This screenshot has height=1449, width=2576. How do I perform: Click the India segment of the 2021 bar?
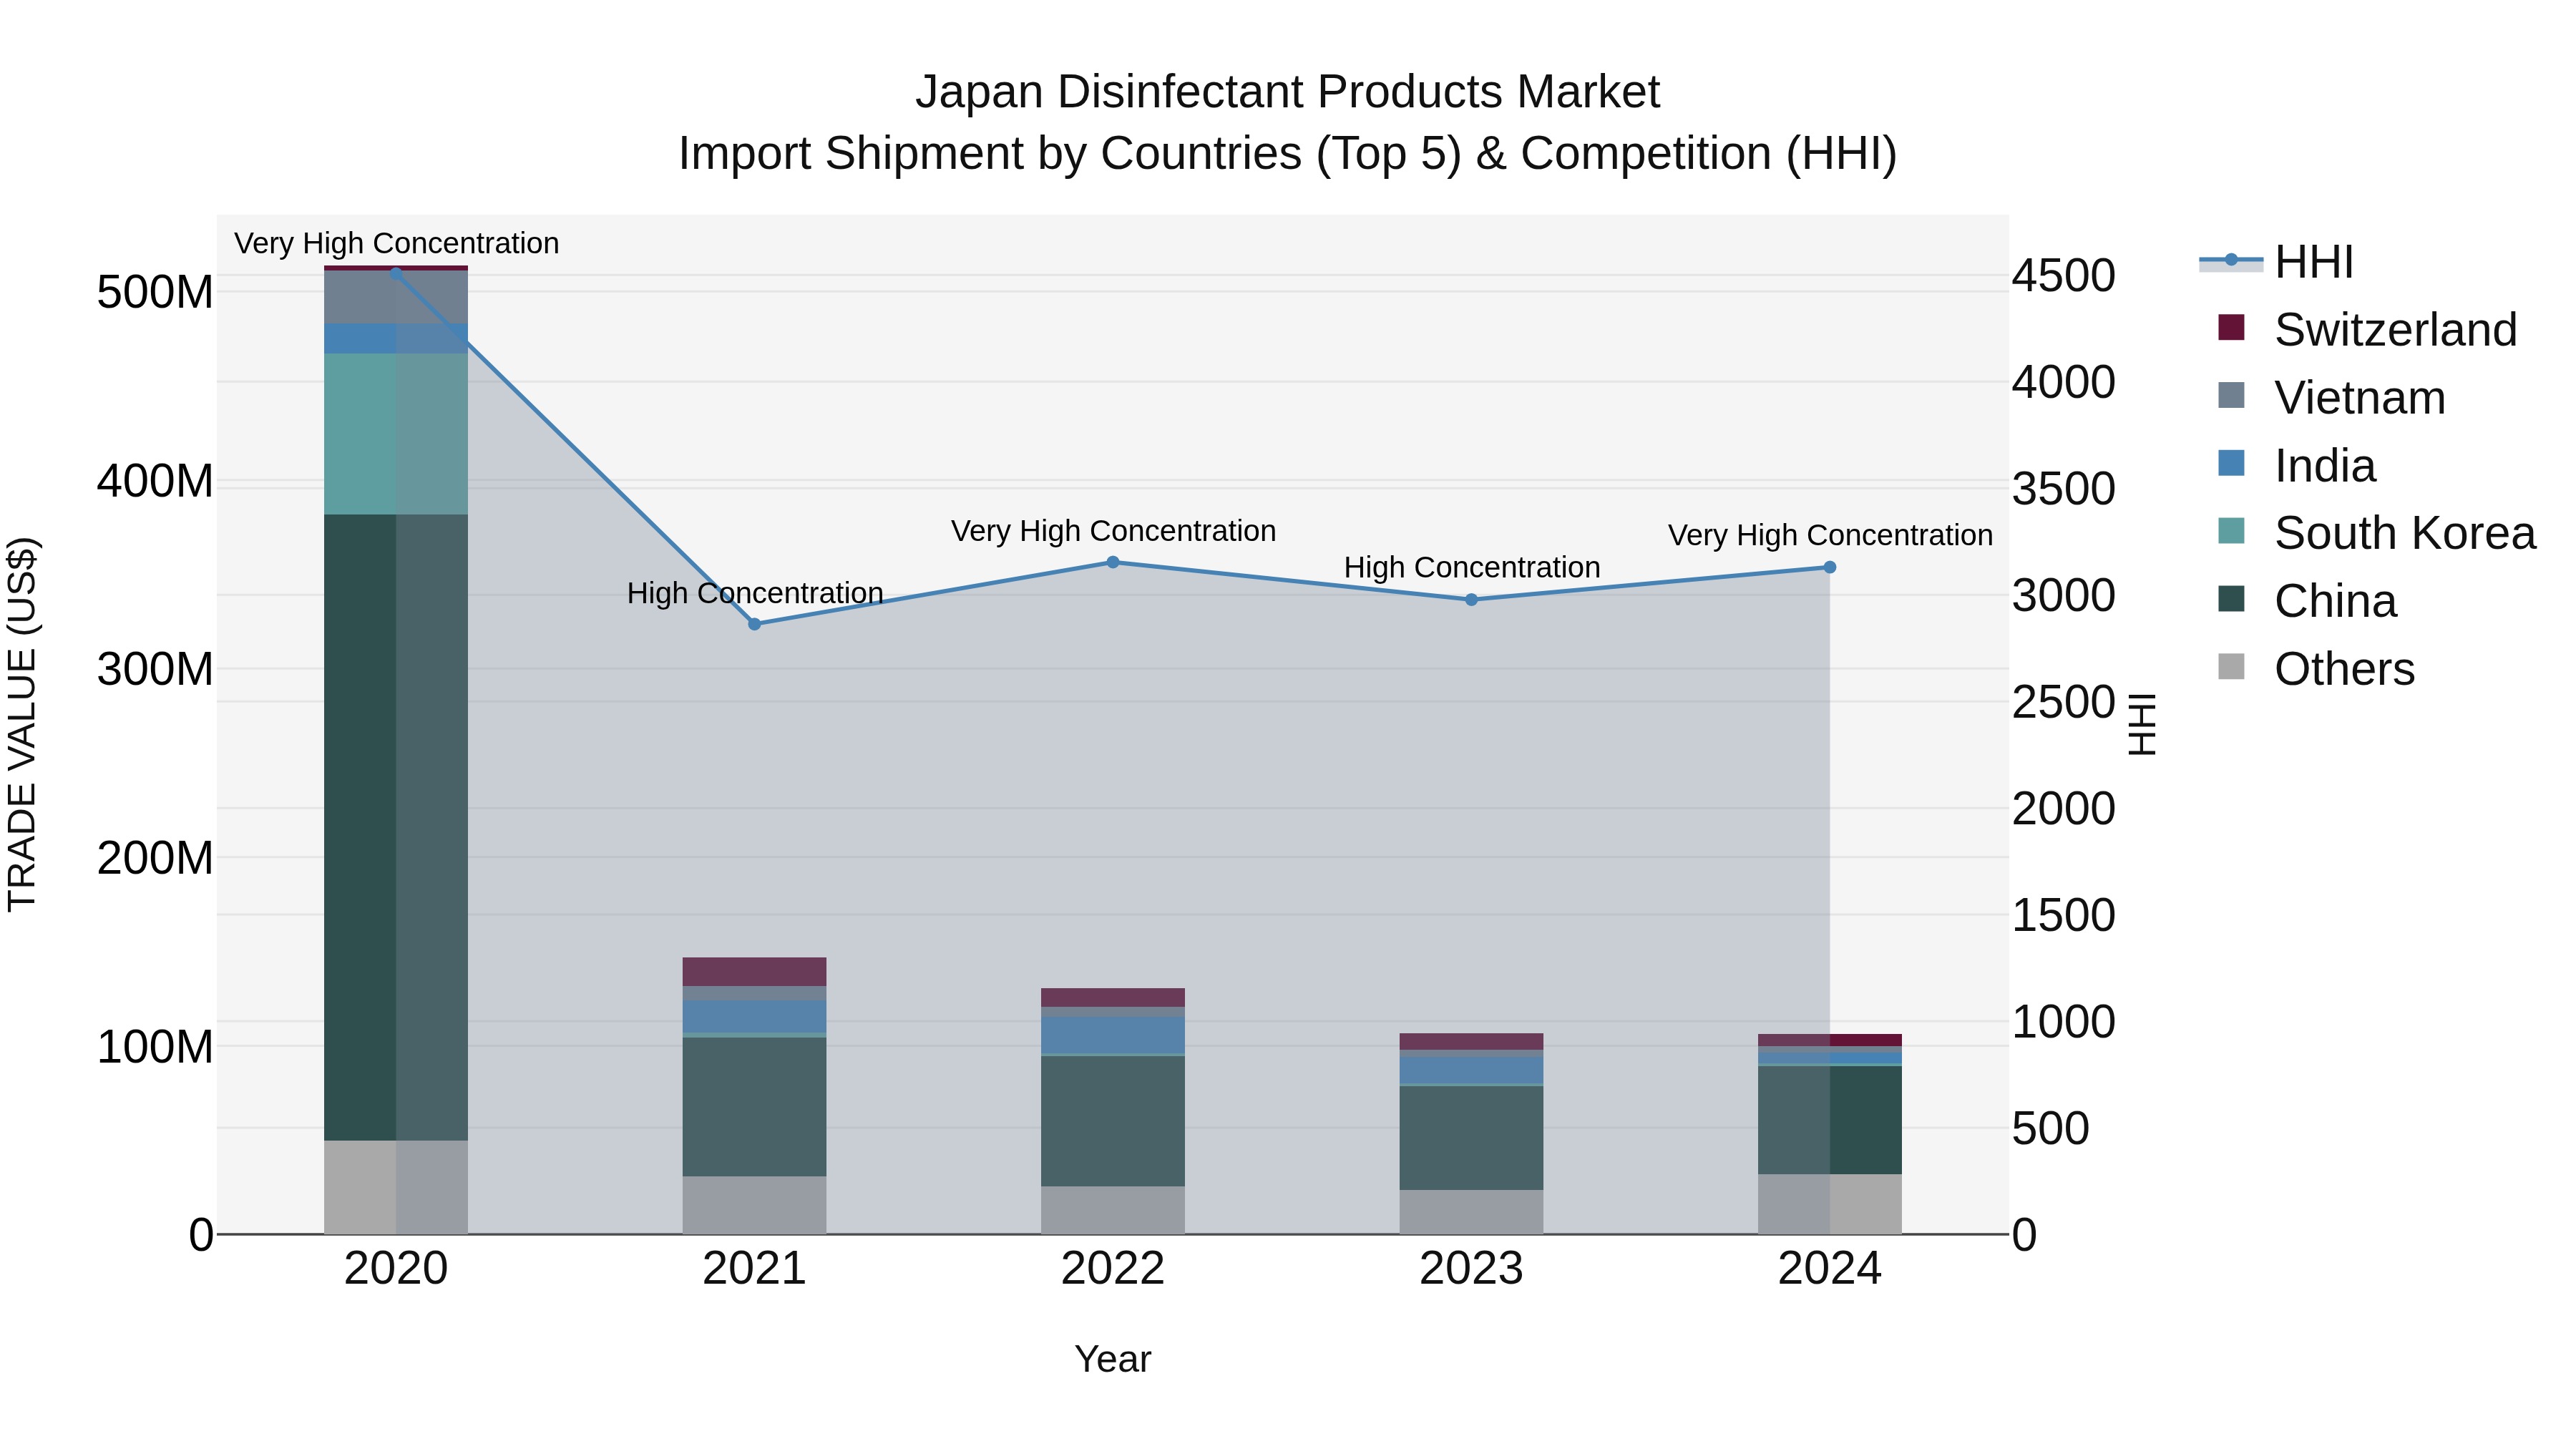click(755, 1016)
